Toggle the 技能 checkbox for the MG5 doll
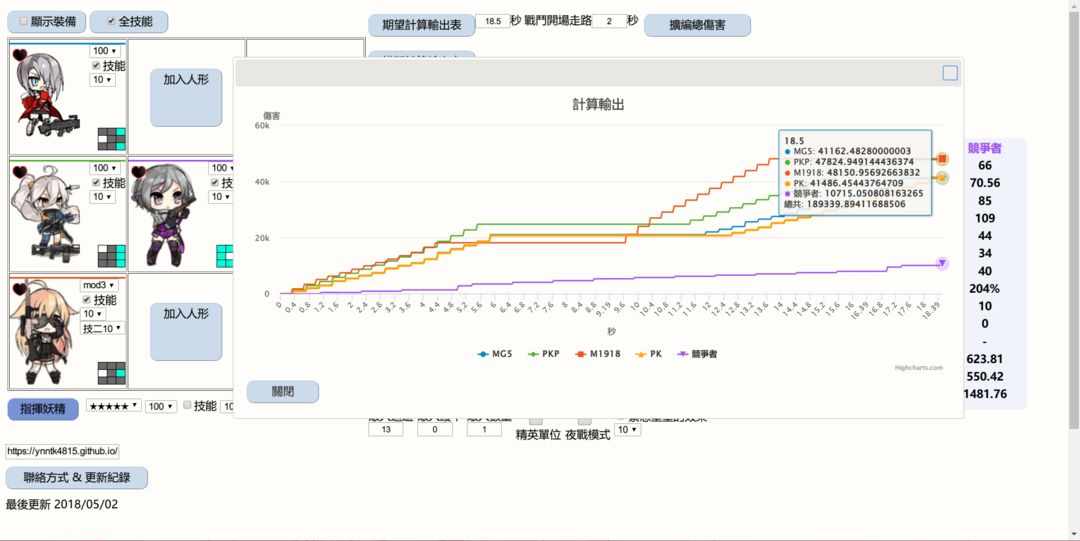Image resolution: width=1080 pixels, height=541 pixels. [x=96, y=65]
